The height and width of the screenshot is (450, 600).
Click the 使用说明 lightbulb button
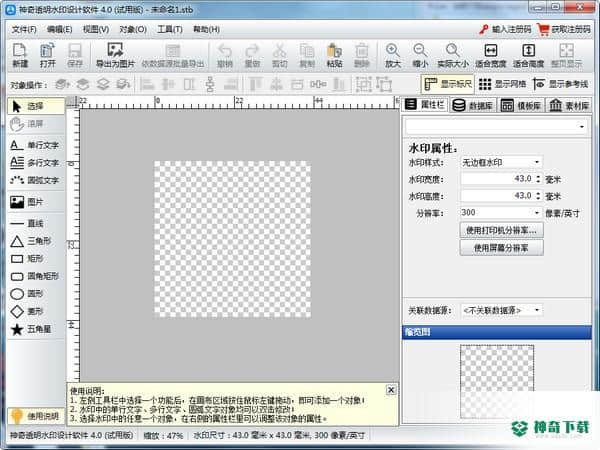click(x=36, y=416)
